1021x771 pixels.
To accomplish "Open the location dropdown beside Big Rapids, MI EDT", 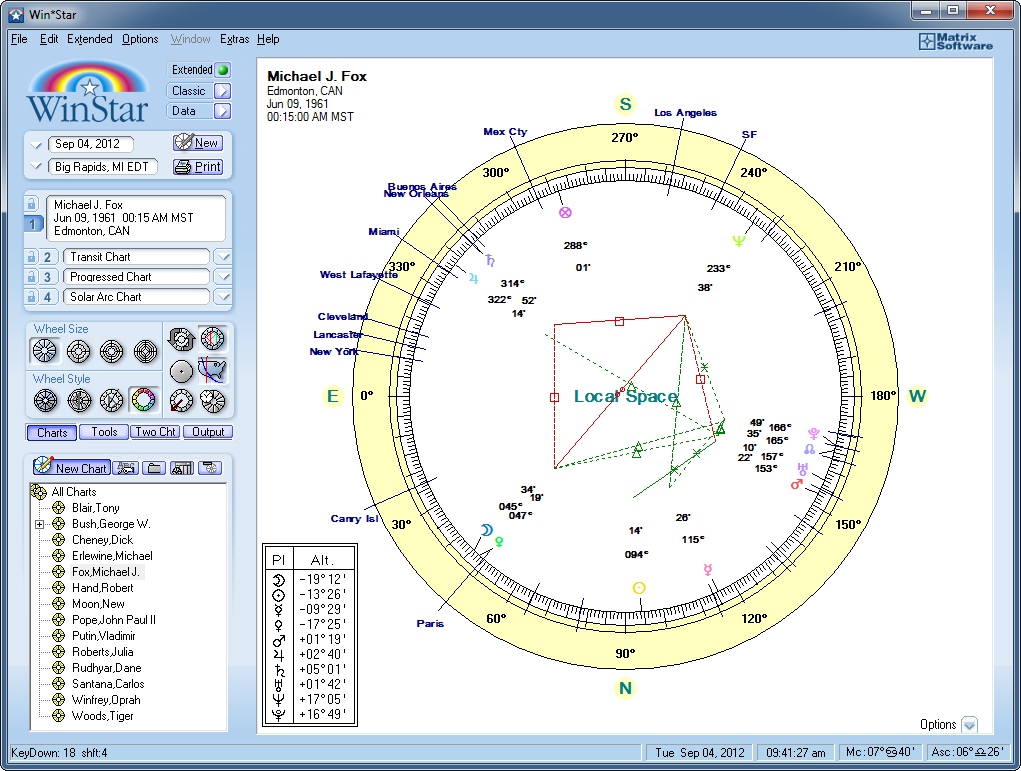I will pyautogui.click(x=36, y=167).
